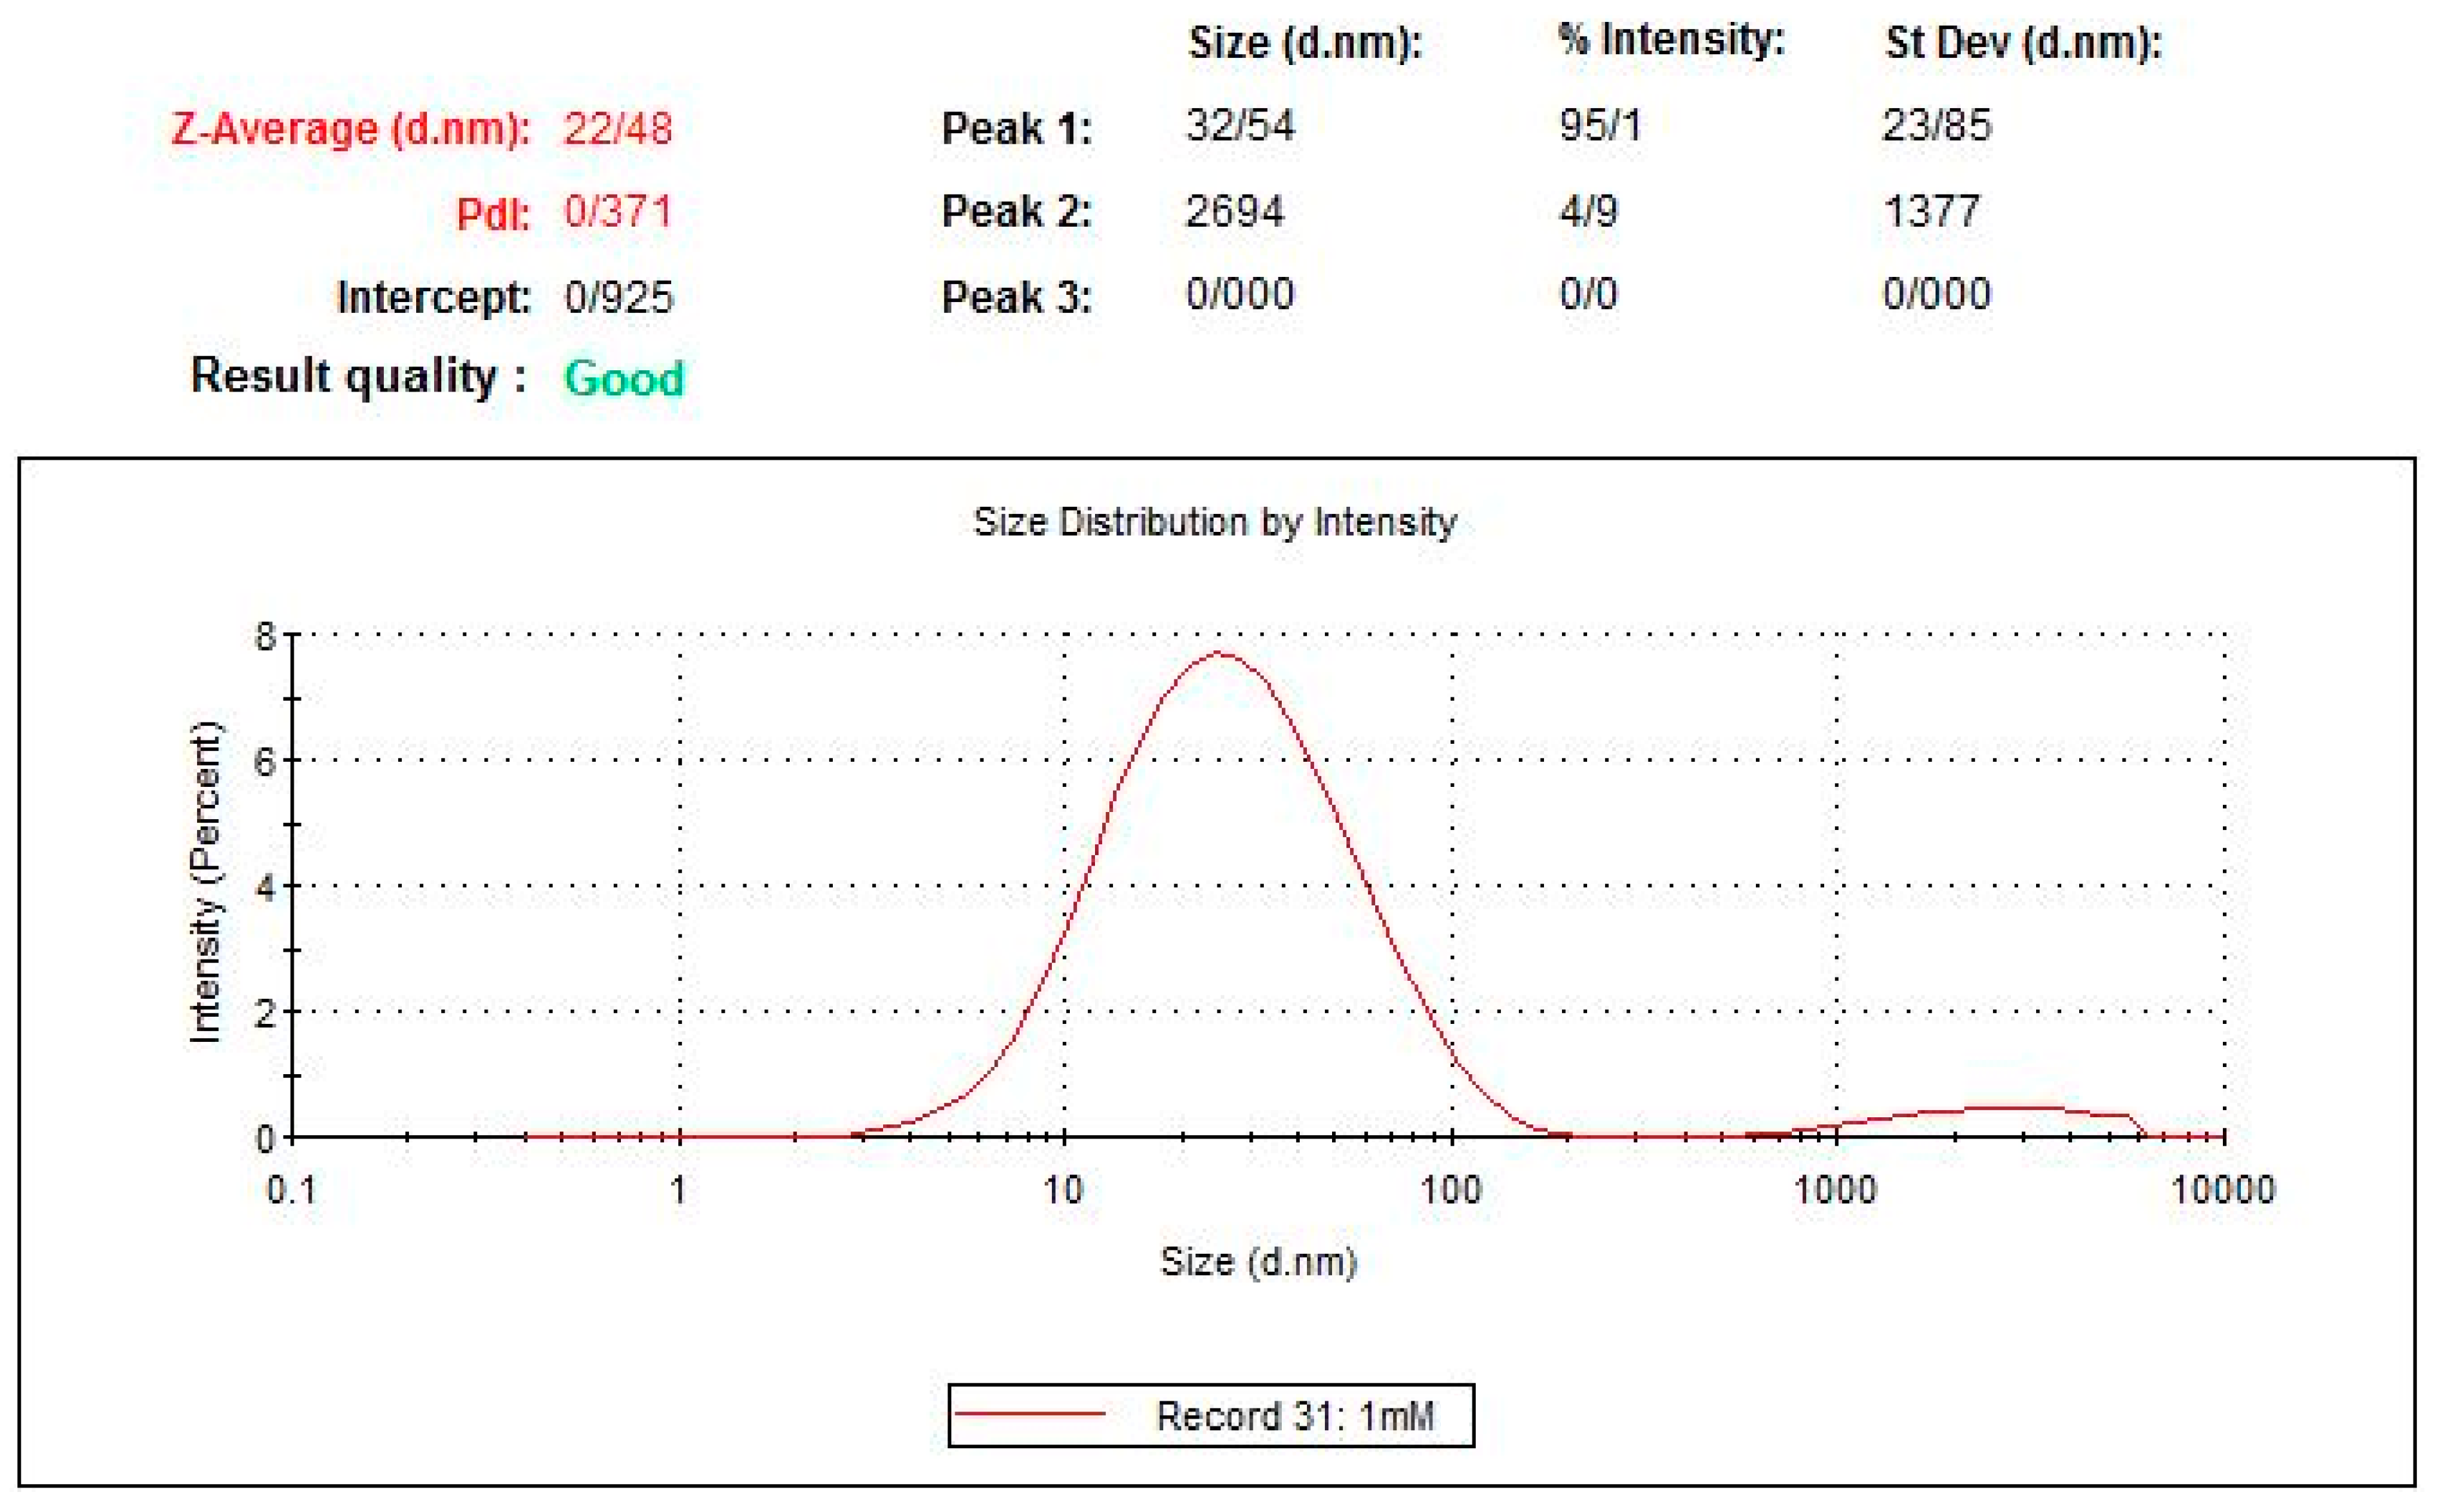
Task: Click Peak 3 intensity value 0/0
Action: (1588, 294)
